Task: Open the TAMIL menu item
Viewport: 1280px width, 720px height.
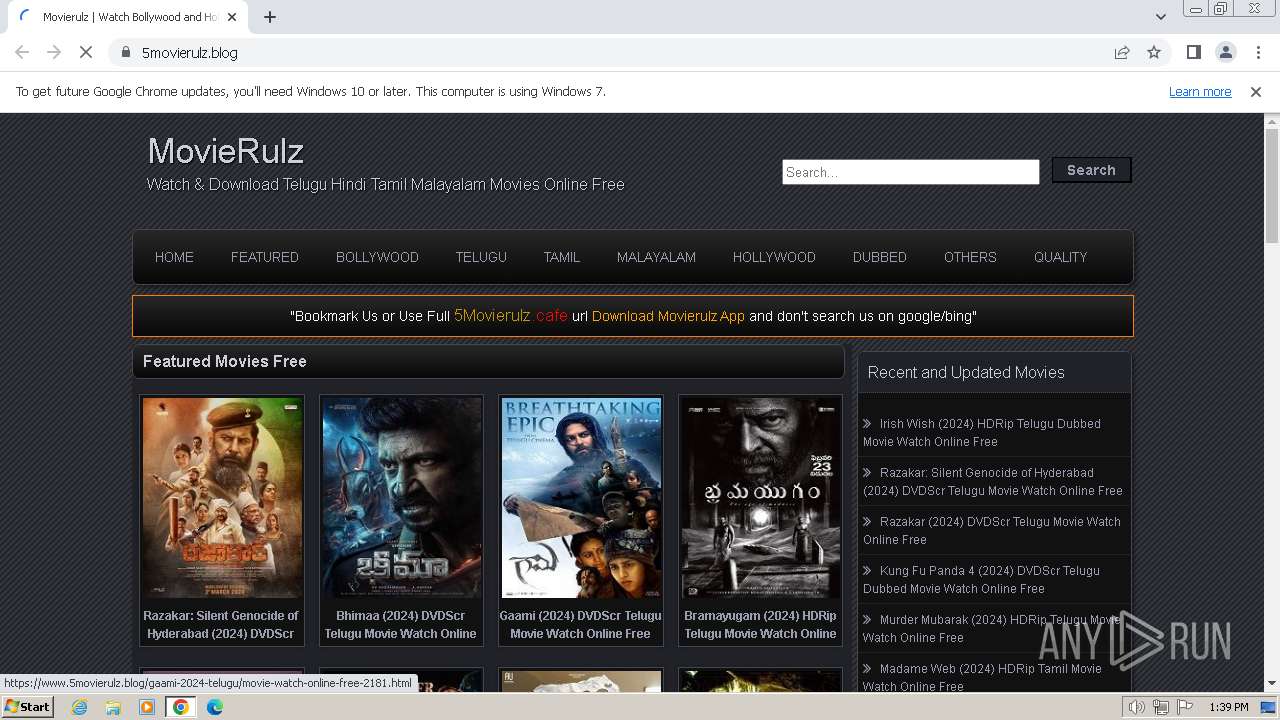Action: click(x=562, y=257)
